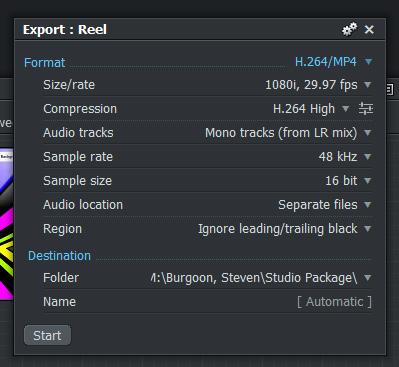Open the Sample rate 48 kHz dropdown
The height and width of the screenshot is (367, 399).
coord(345,157)
